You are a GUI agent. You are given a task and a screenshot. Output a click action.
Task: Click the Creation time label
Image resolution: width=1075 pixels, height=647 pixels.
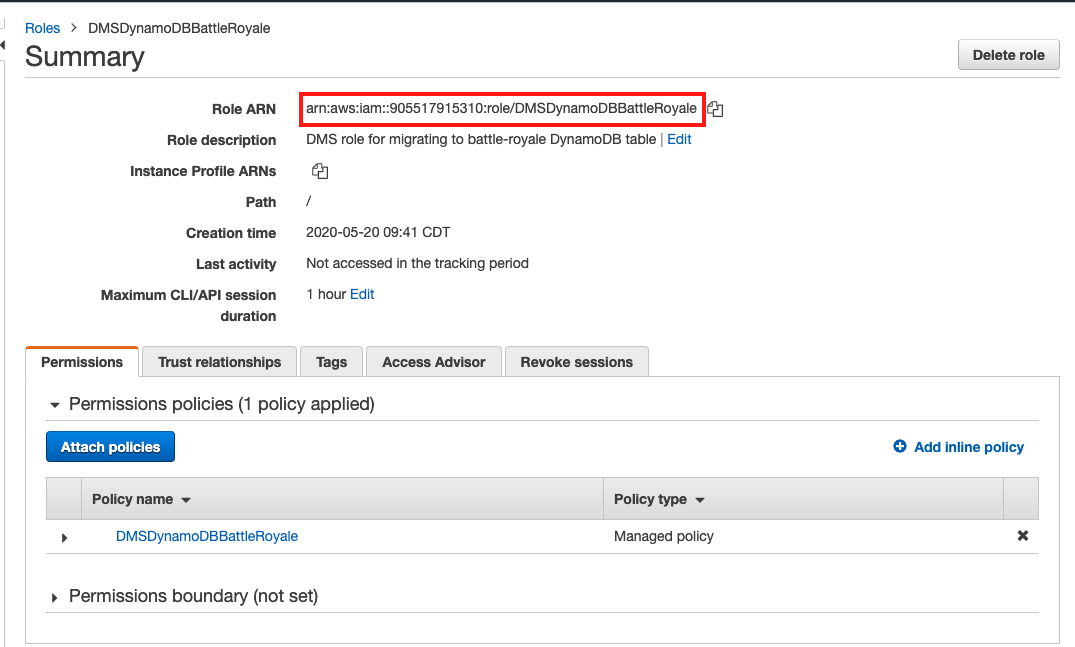coord(231,233)
